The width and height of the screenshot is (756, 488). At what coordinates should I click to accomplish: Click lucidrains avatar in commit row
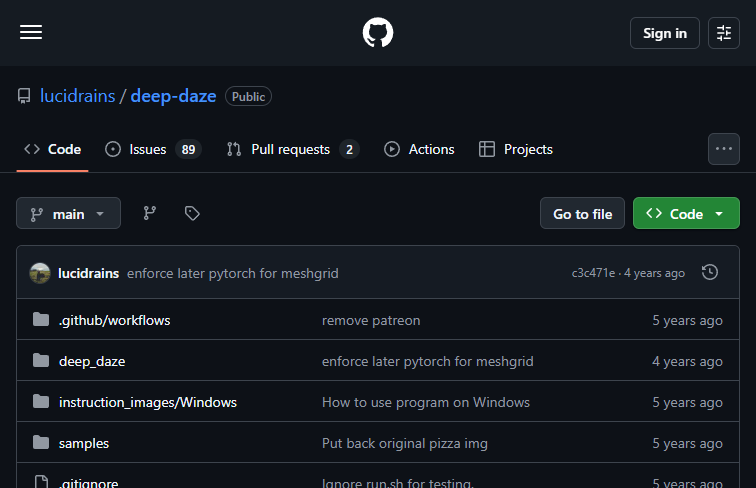(x=40, y=273)
